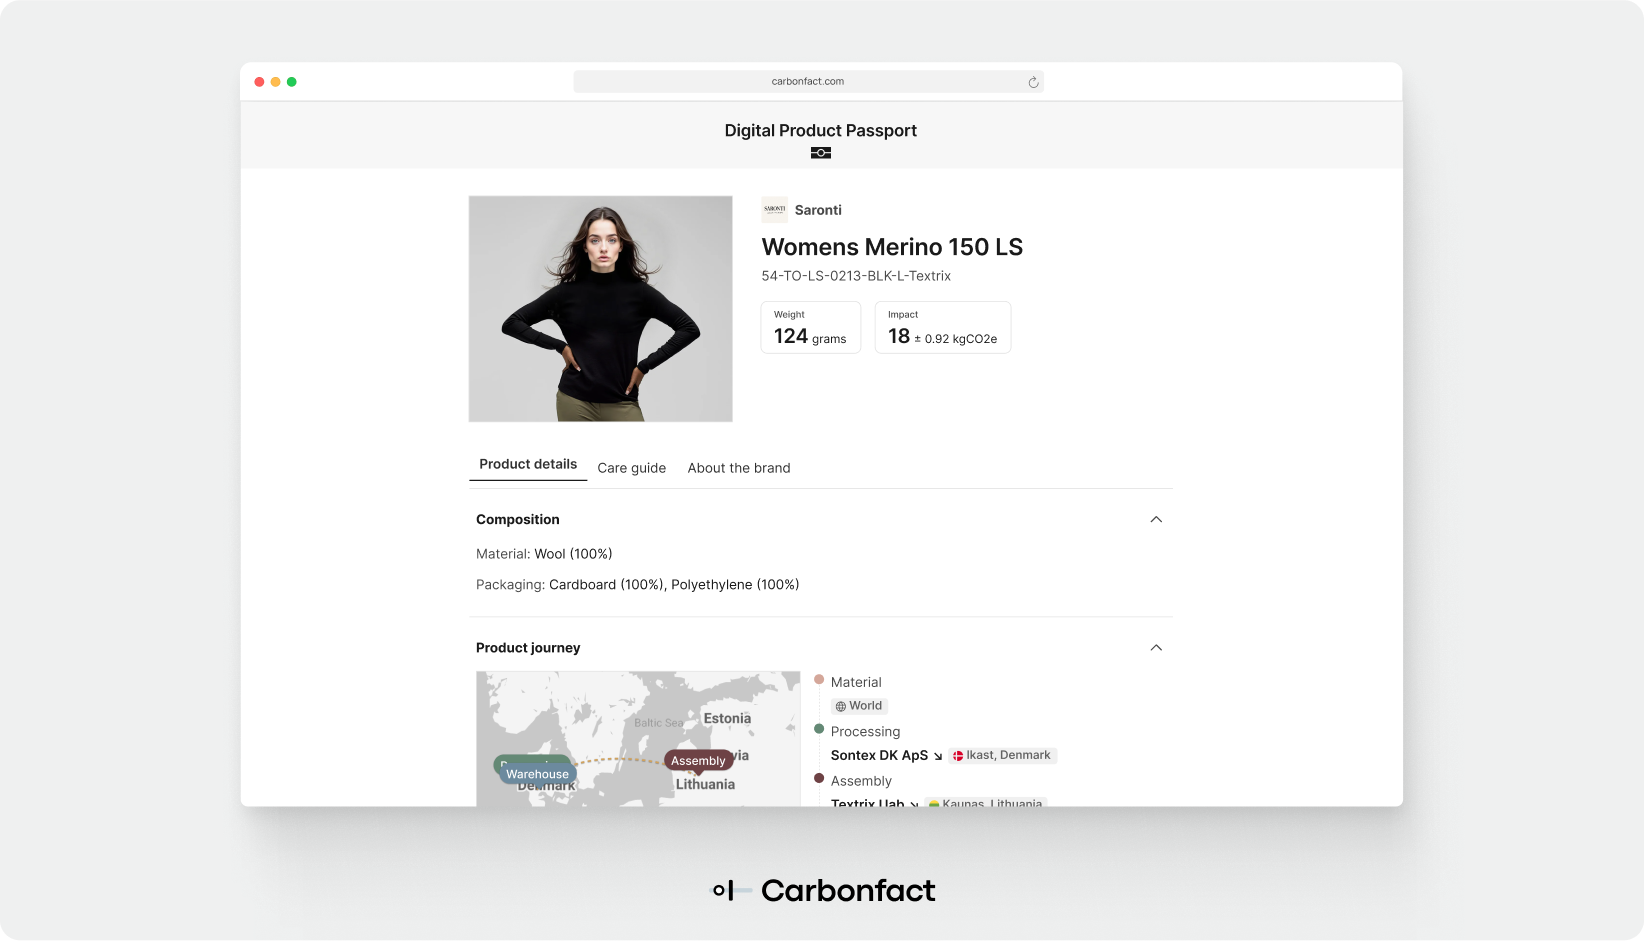The width and height of the screenshot is (1644, 941).
Task: Click the Womens Merino 150 LS title
Action: 892,247
